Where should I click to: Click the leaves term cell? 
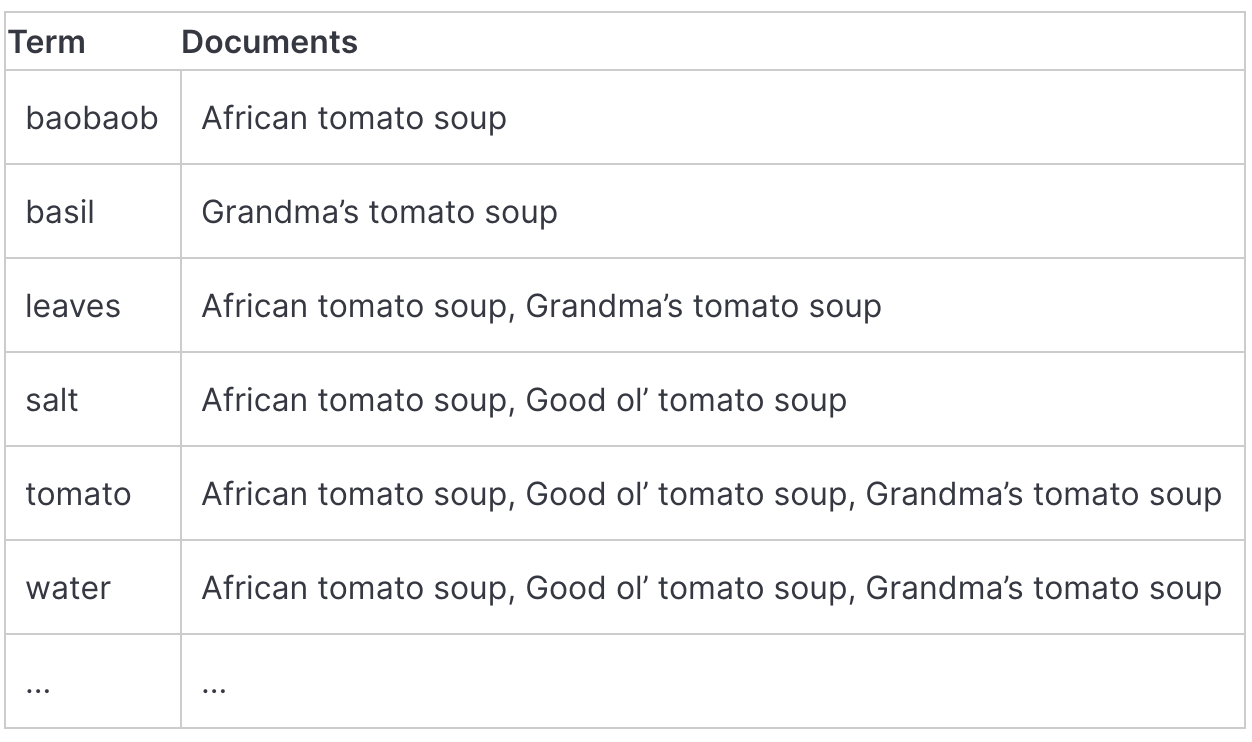tap(73, 306)
